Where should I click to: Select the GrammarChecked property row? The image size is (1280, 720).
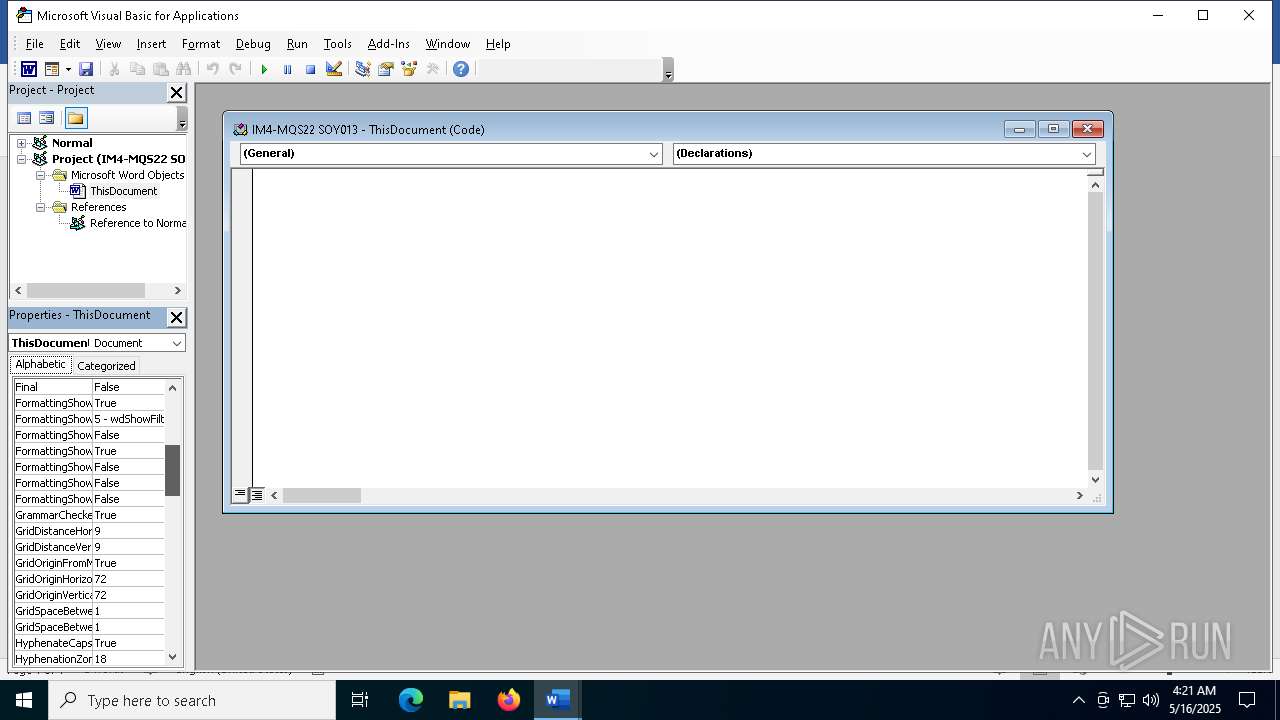pyautogui.click(x=89, y=515)
